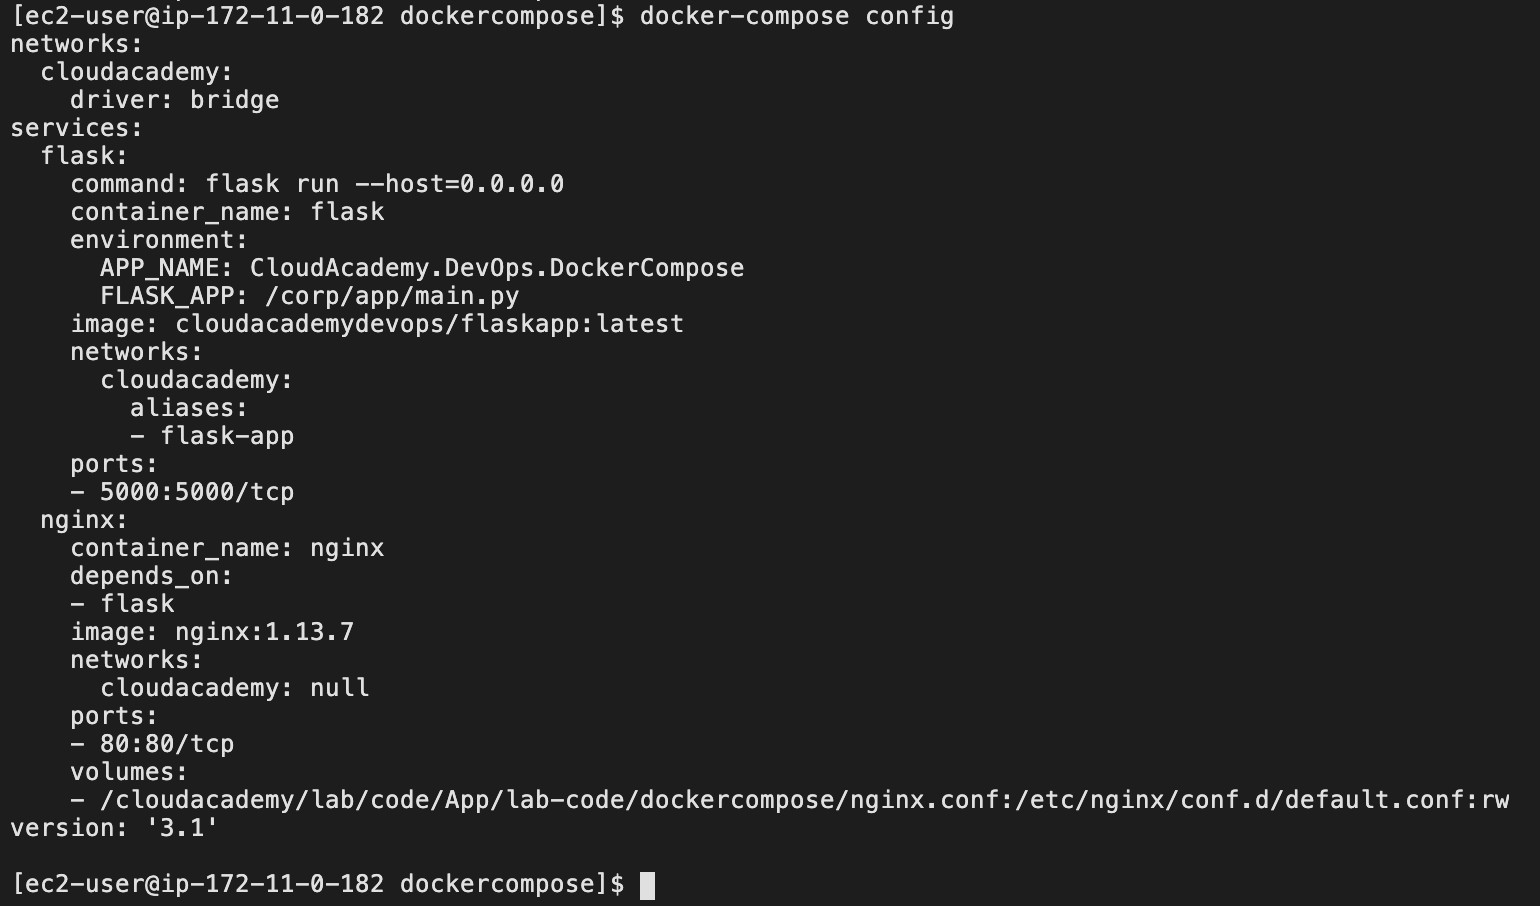Viewport: 1540px width, 906px height.
Task: Click the '- flask-app' alias entry
Action: (x=212, y=436)
